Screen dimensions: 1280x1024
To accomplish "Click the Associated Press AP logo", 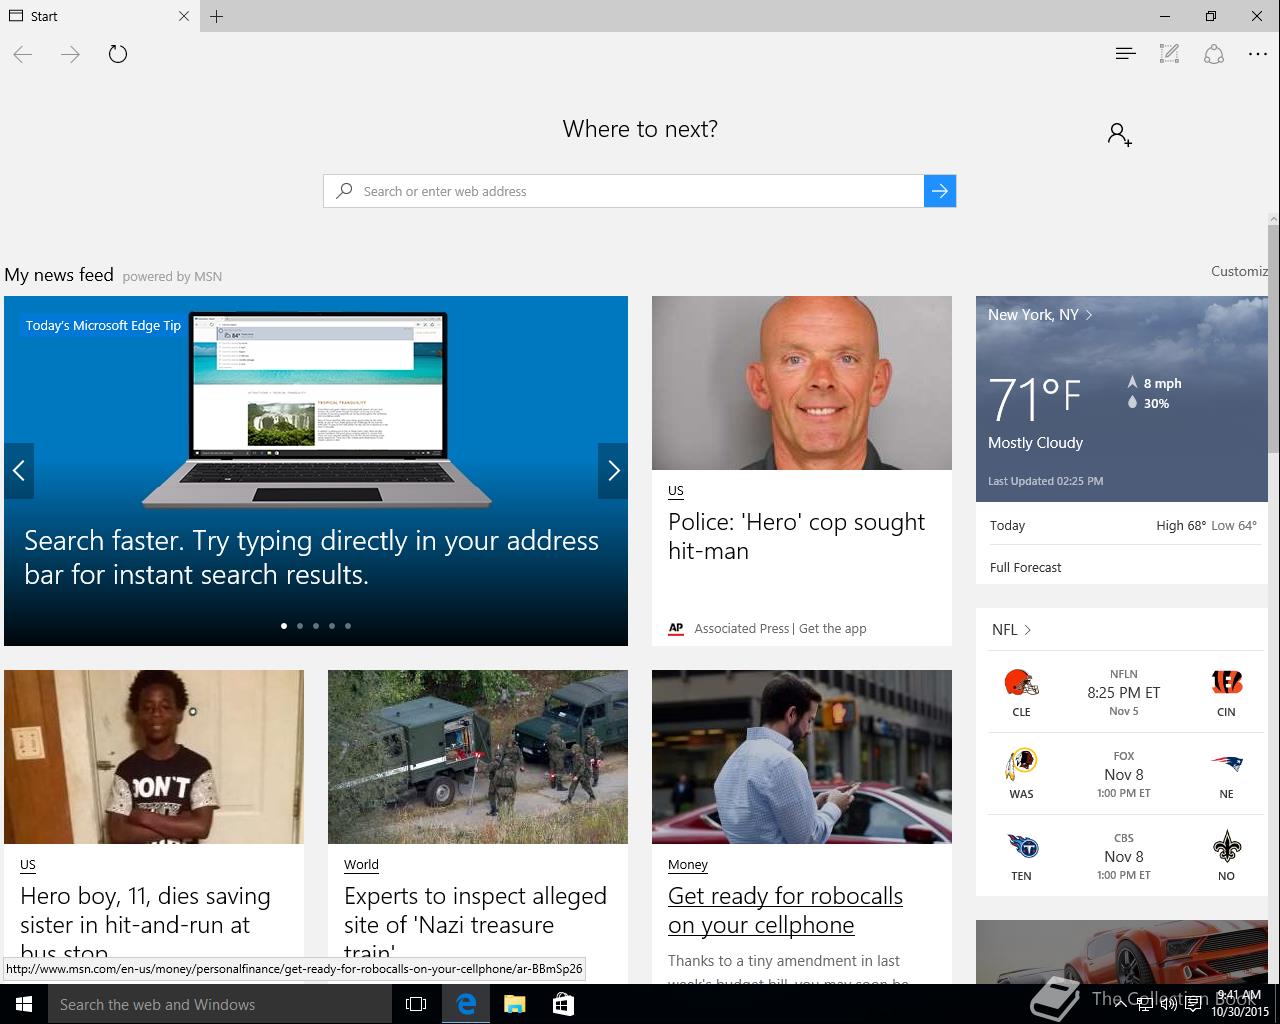I will [676, 628].
